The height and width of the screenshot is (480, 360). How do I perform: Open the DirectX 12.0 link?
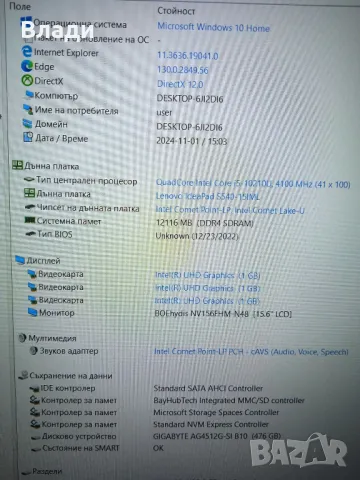coord(180,84)
